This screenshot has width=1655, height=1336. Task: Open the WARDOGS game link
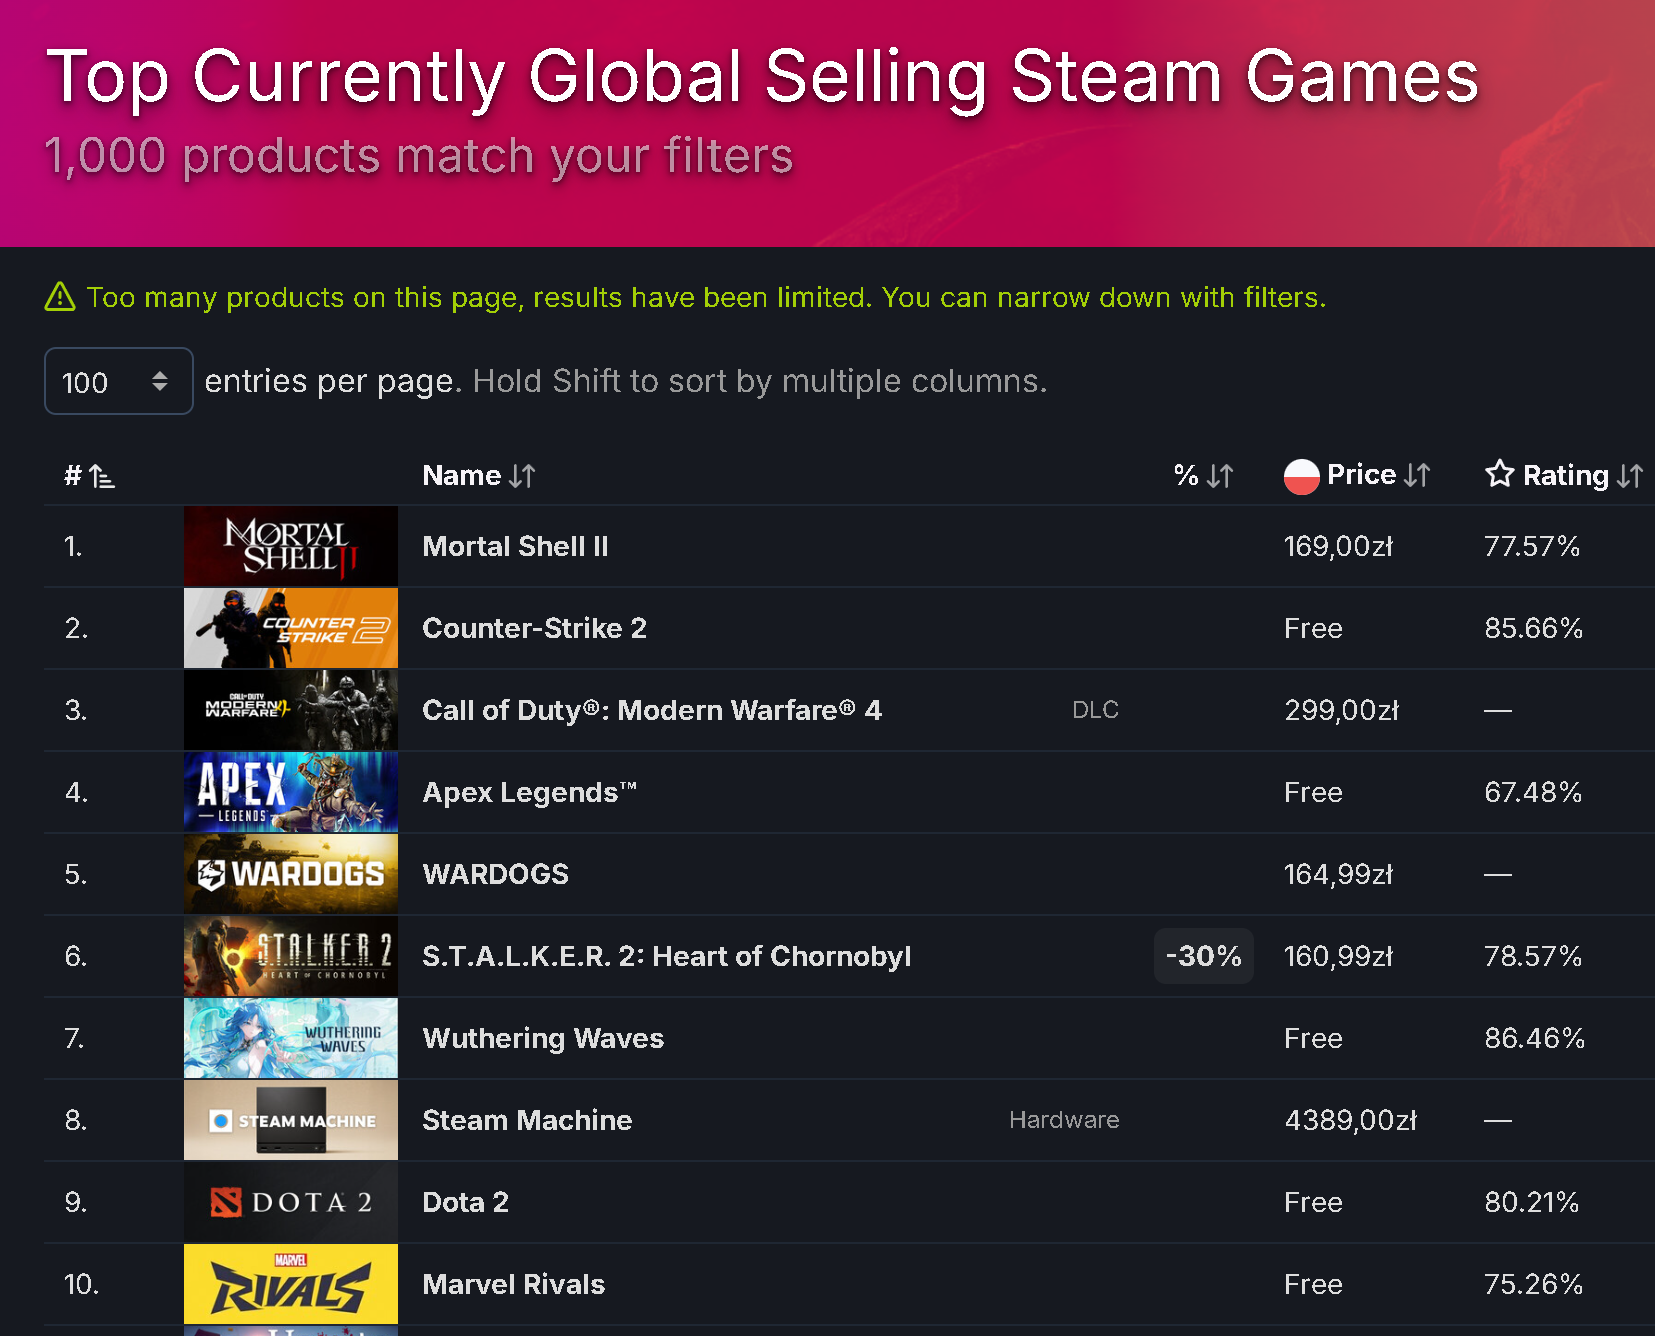[495, 874]
